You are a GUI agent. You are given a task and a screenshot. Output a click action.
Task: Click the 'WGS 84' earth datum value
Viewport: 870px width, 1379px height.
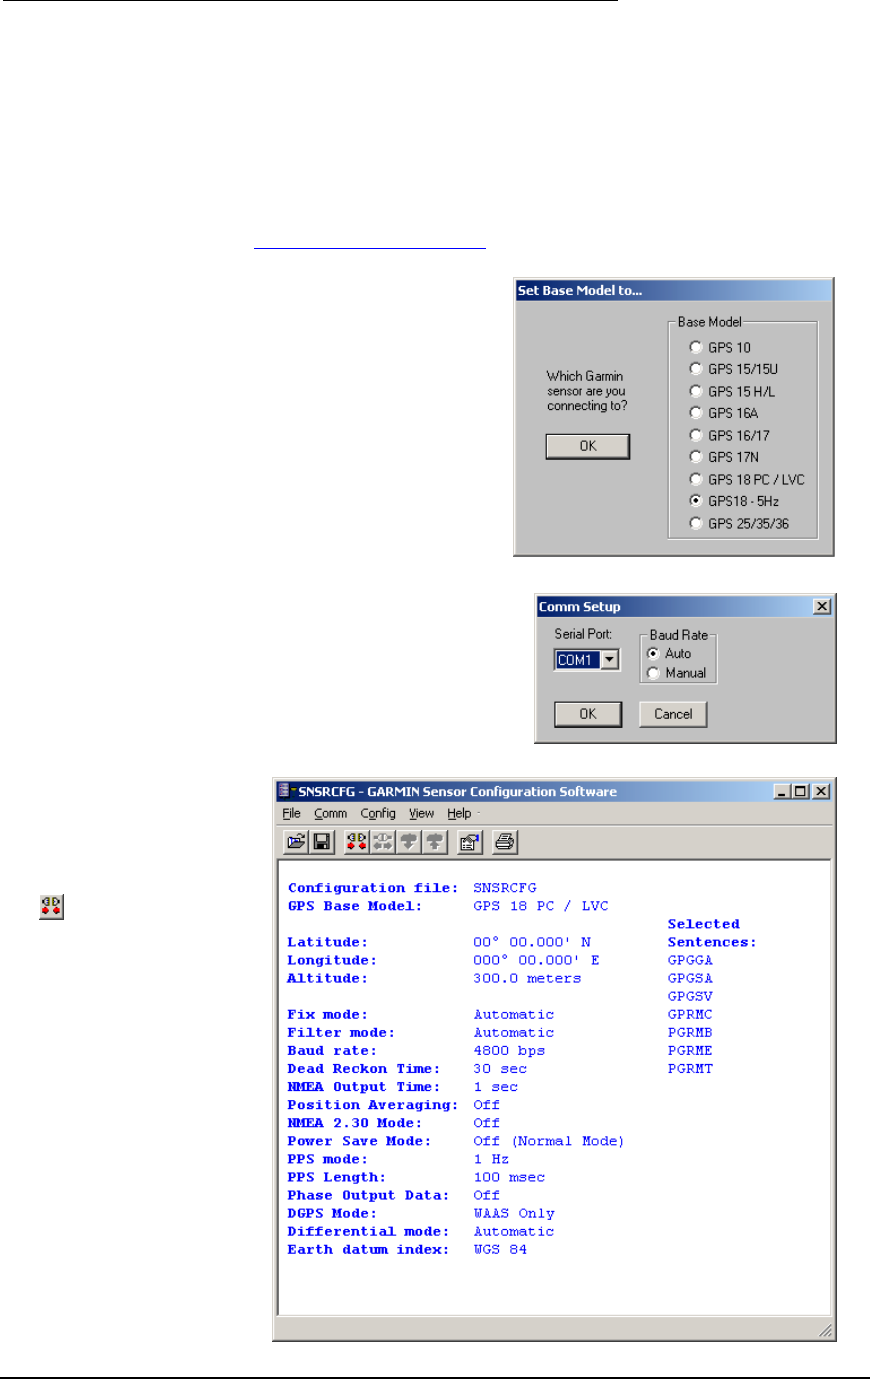point(500,1249)
